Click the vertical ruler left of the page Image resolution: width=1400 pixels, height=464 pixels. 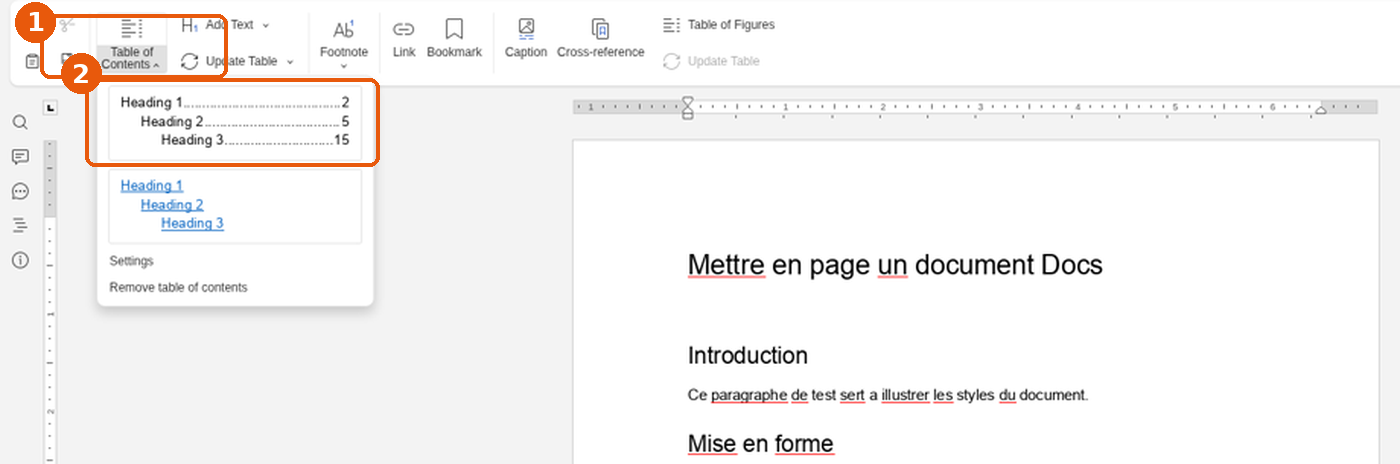click(51, 300)
